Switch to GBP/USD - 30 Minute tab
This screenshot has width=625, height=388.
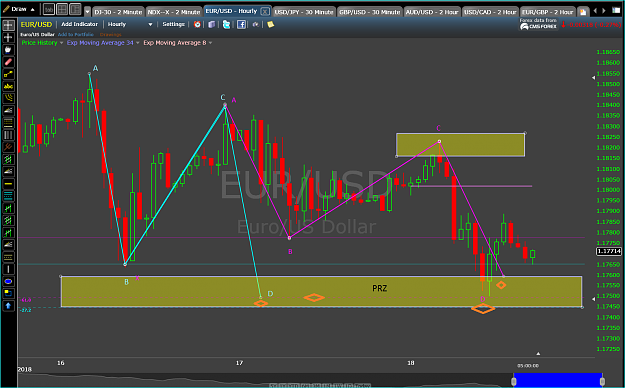369,12
